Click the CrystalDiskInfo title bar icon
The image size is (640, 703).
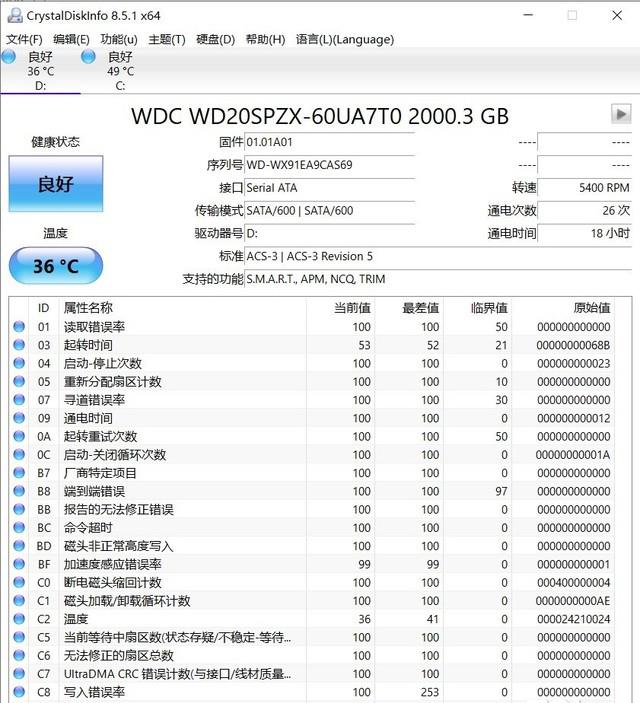(x=15, y=16)
